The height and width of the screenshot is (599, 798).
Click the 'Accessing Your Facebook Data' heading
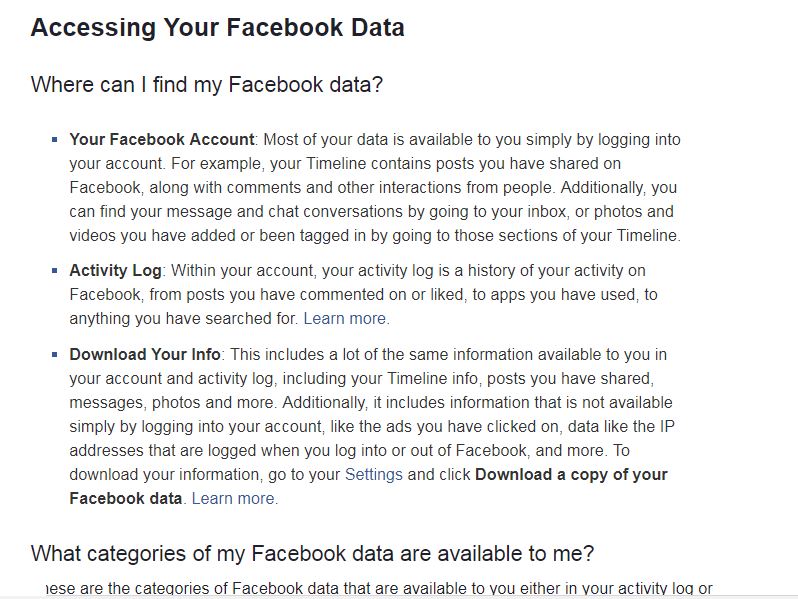pos(217,28)
